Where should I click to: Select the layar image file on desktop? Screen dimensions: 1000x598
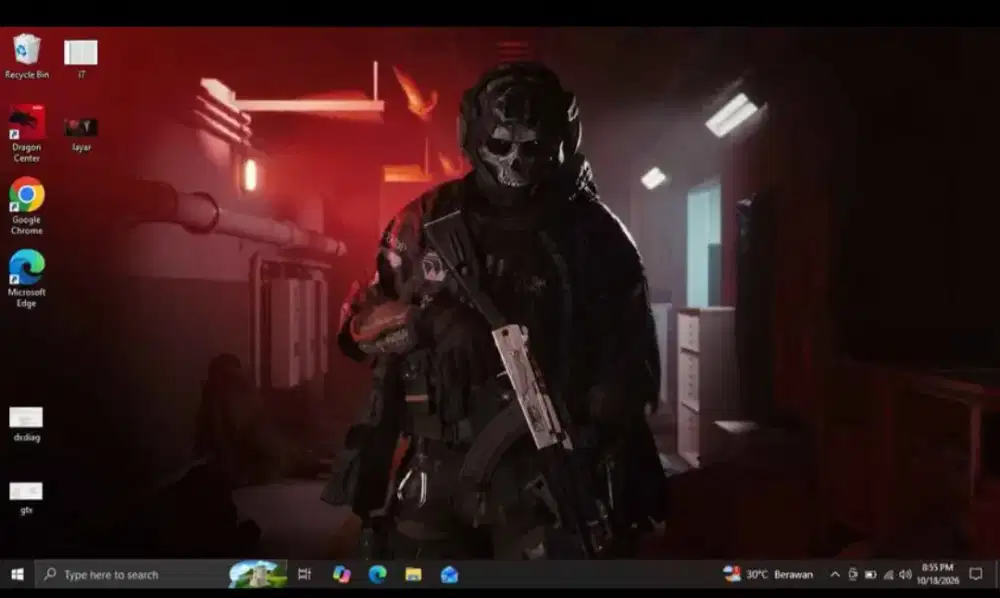click(x=81, y=135)
